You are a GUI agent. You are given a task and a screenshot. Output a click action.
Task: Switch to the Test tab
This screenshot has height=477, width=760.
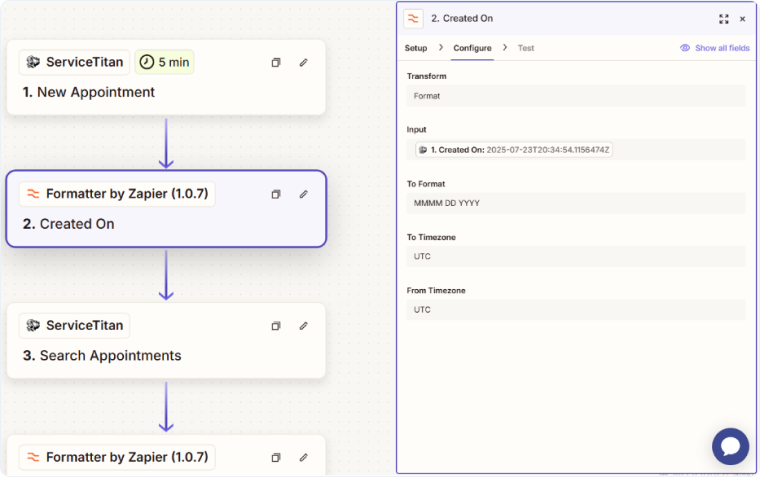525,48
